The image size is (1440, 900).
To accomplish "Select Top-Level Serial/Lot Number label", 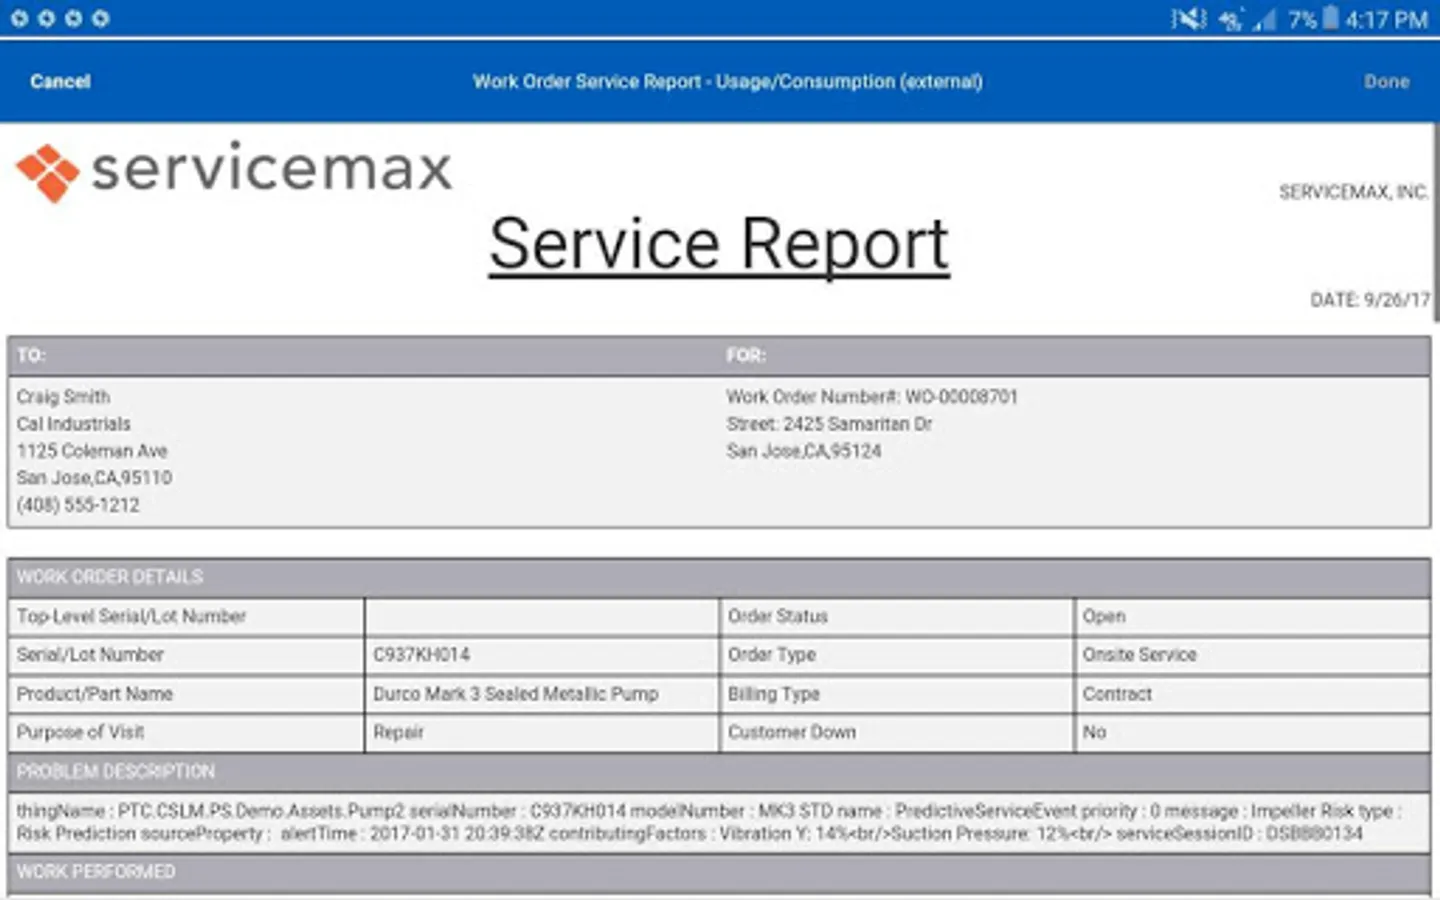I will coord(131,616).
